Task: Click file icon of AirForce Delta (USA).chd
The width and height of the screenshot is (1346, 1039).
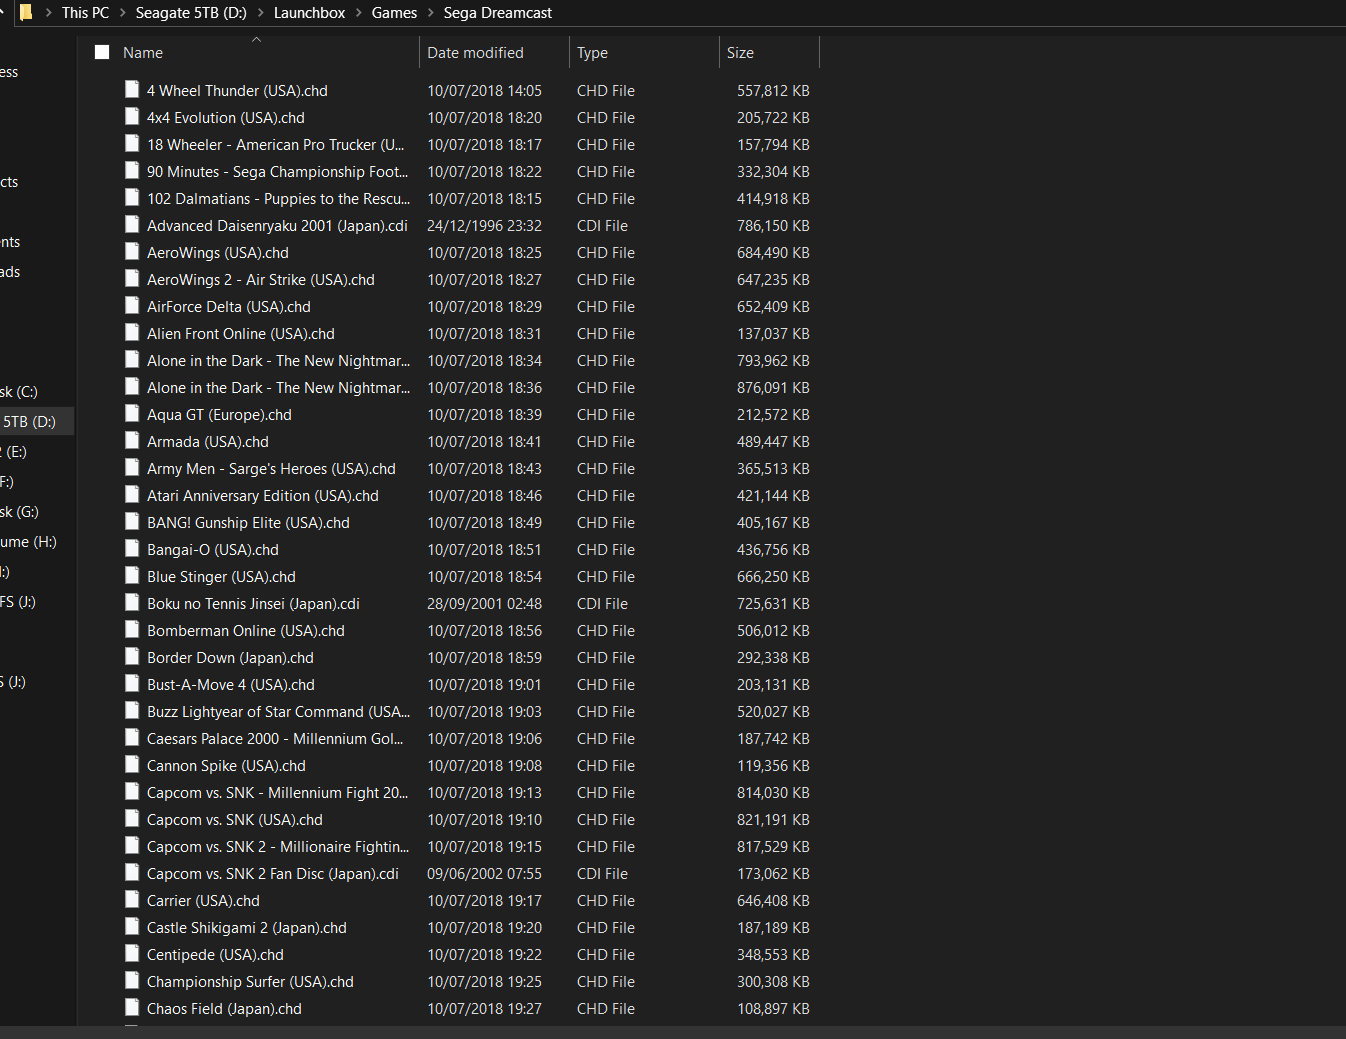Action: coord(132,305)
